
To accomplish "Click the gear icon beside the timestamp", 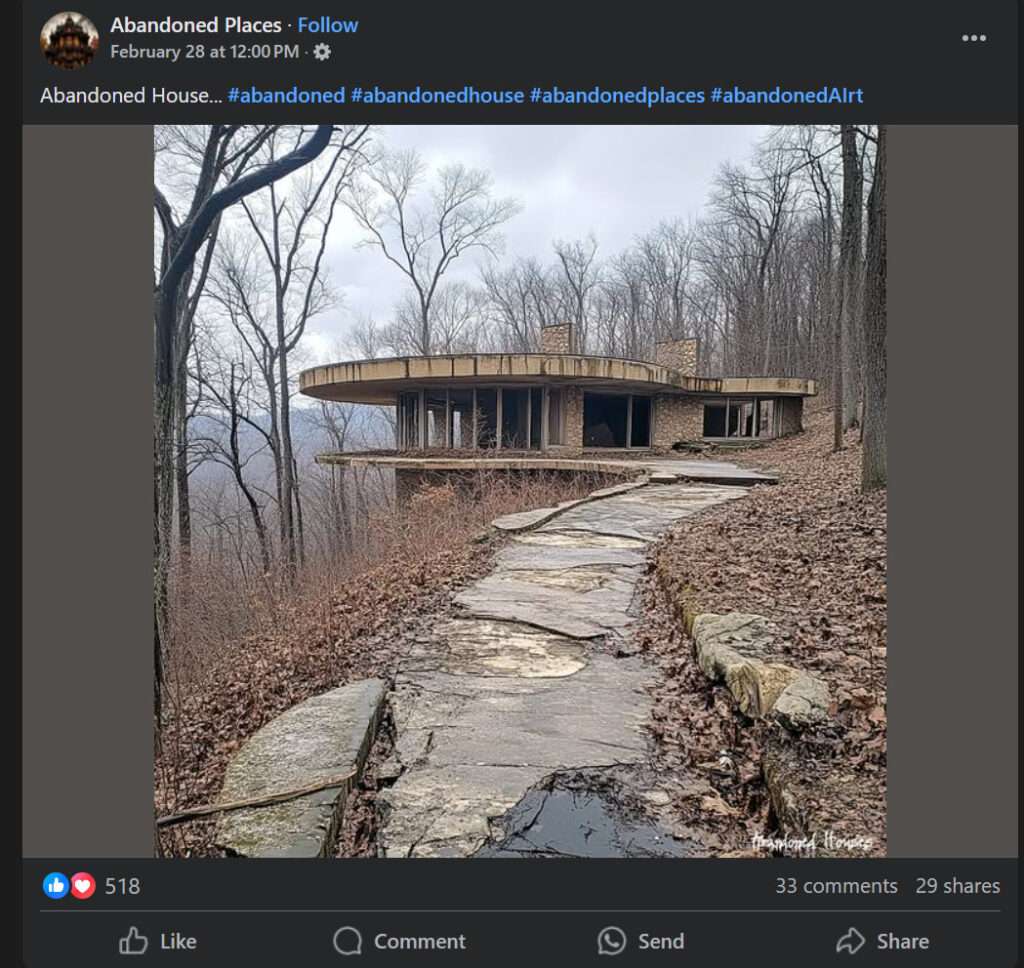I will point(322,52).
